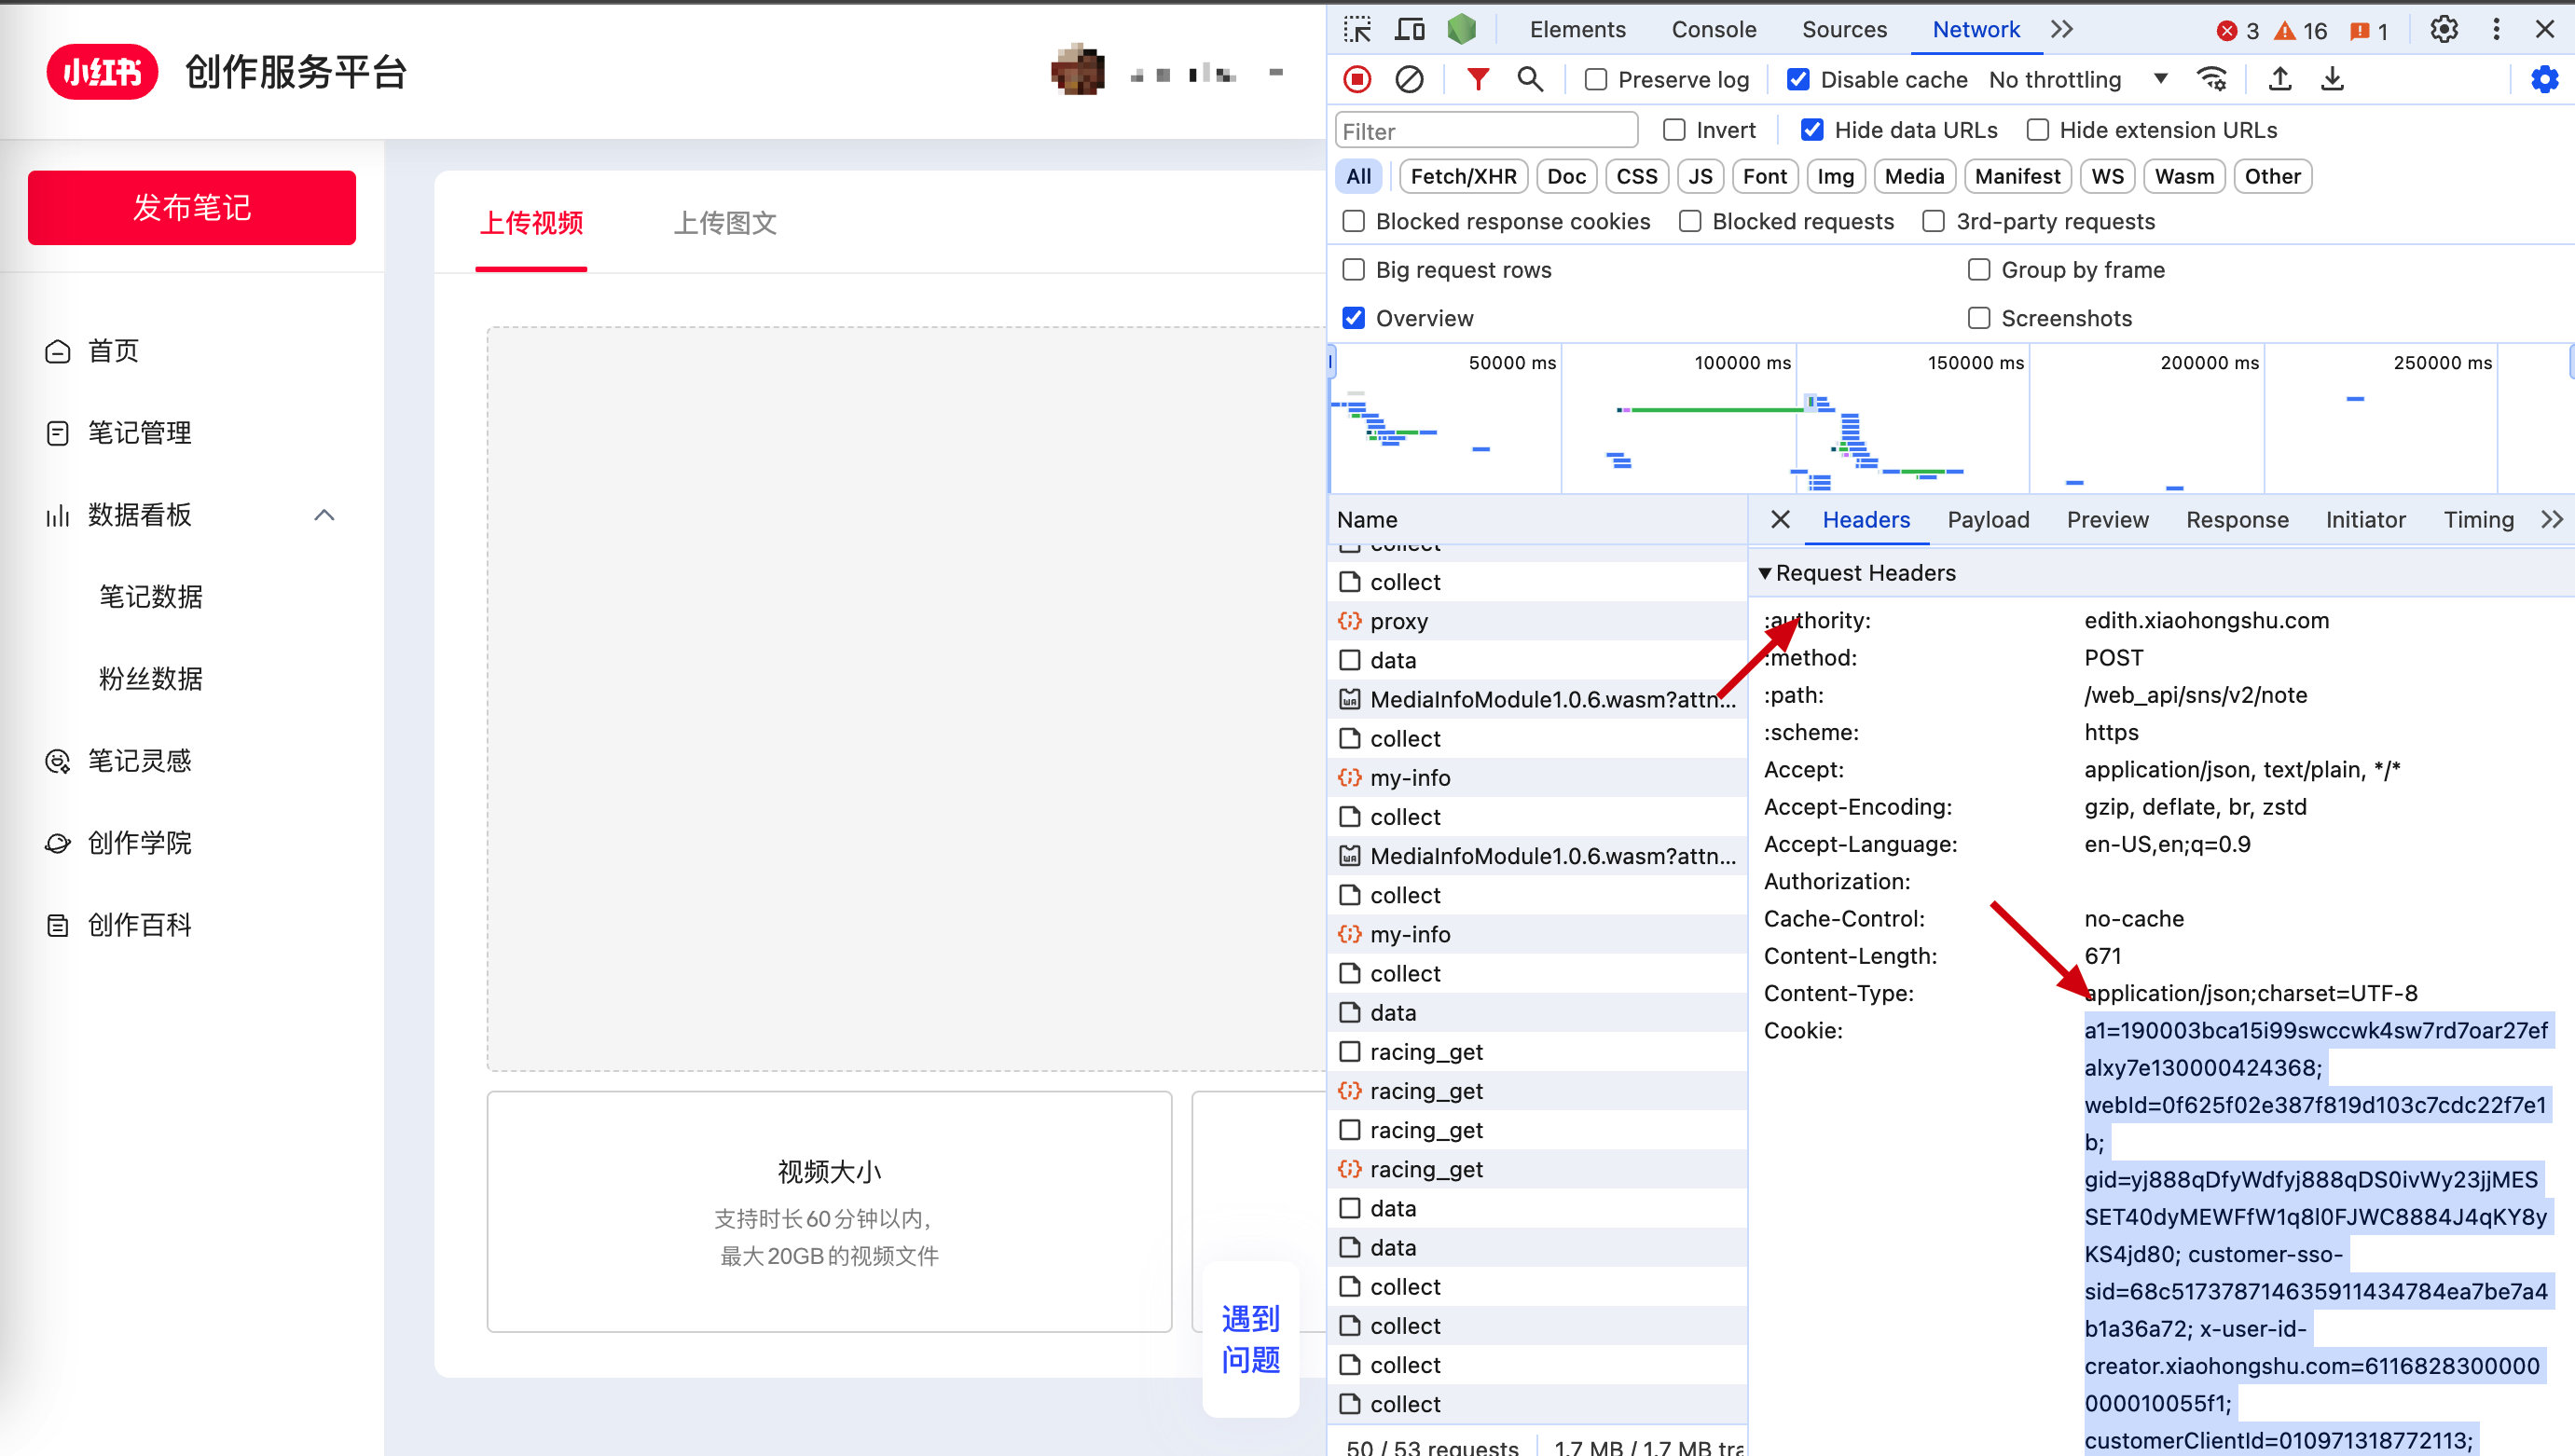Click the inspect element selector icon
This screenshot has width=2575, height=1456.
1357,30
